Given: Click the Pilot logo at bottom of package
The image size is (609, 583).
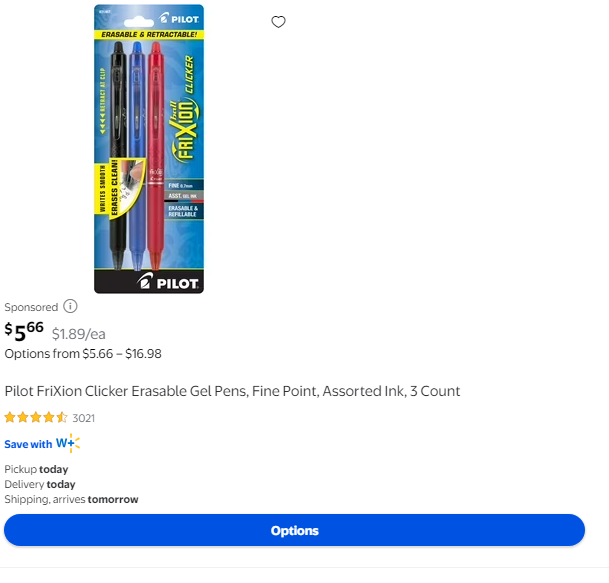Looking at the screenshot, I should pos(168,281).
